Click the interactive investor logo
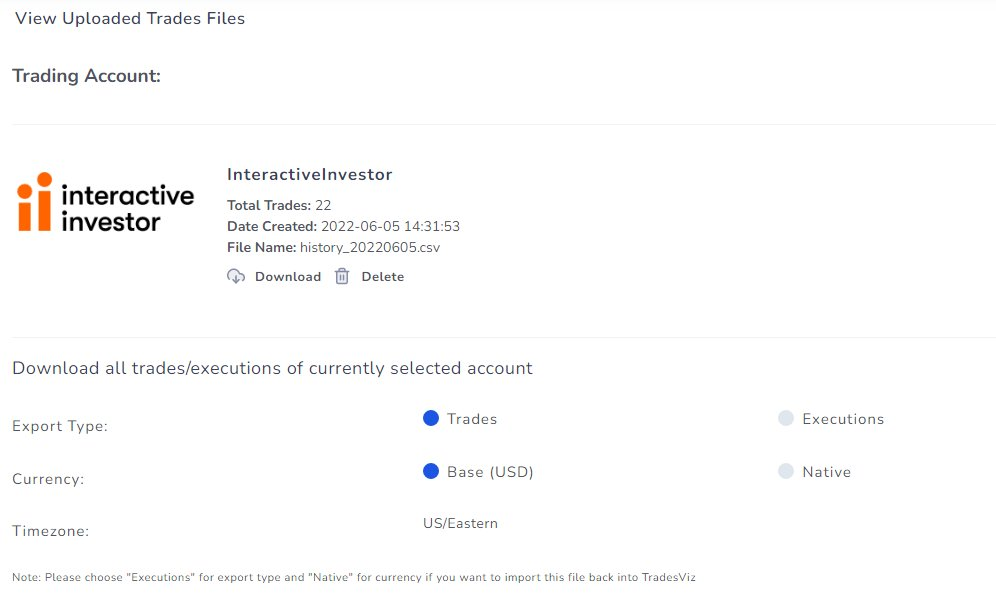Screen dimensions: 996x614 105,202
